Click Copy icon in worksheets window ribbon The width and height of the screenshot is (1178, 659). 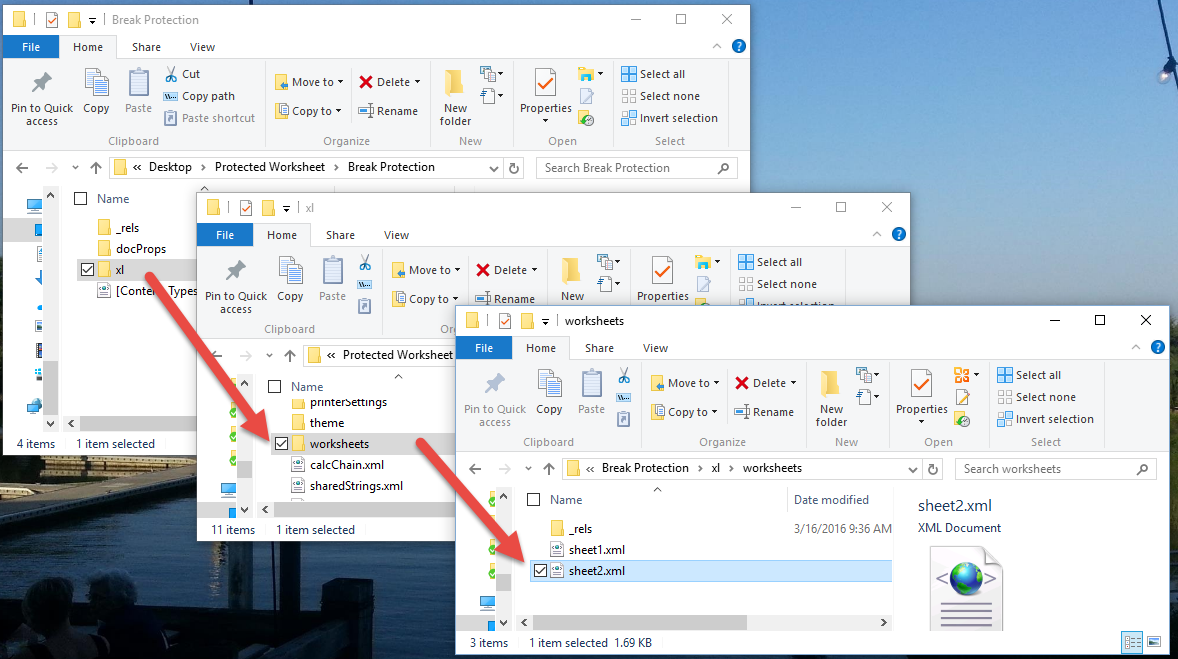point(549,392)
